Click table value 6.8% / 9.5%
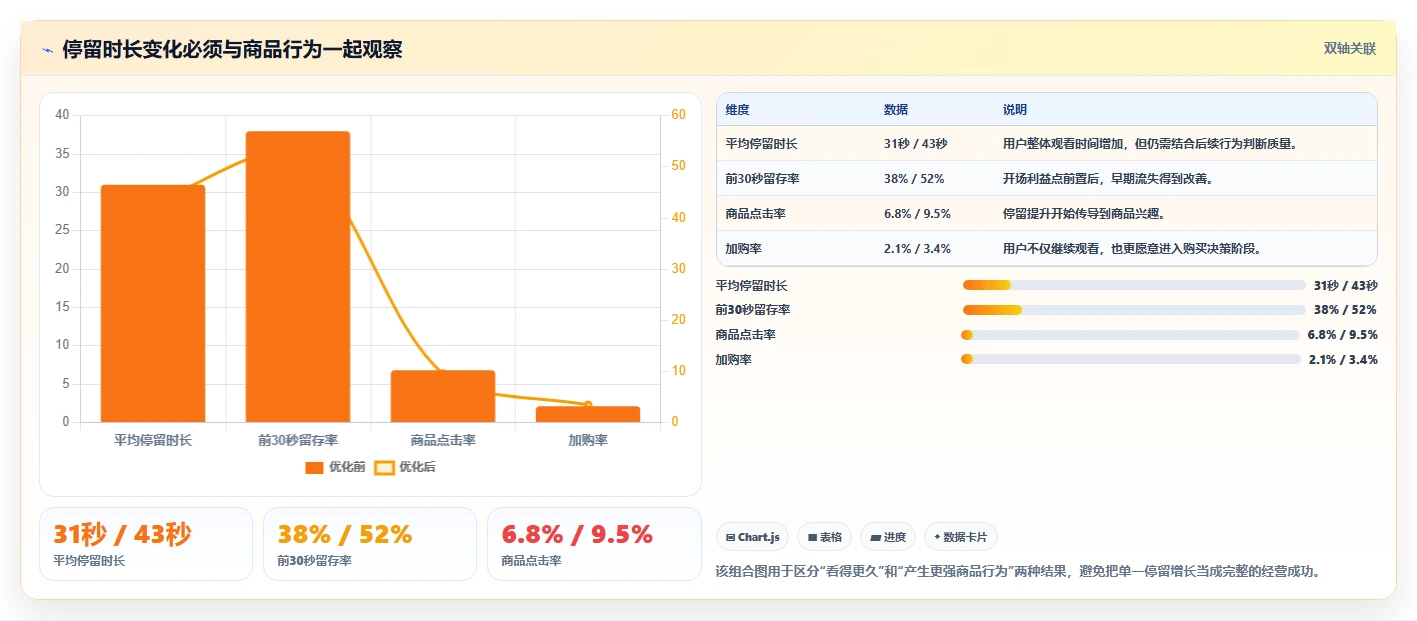This screenshot has height=621, width=1417. pos(917,213)
